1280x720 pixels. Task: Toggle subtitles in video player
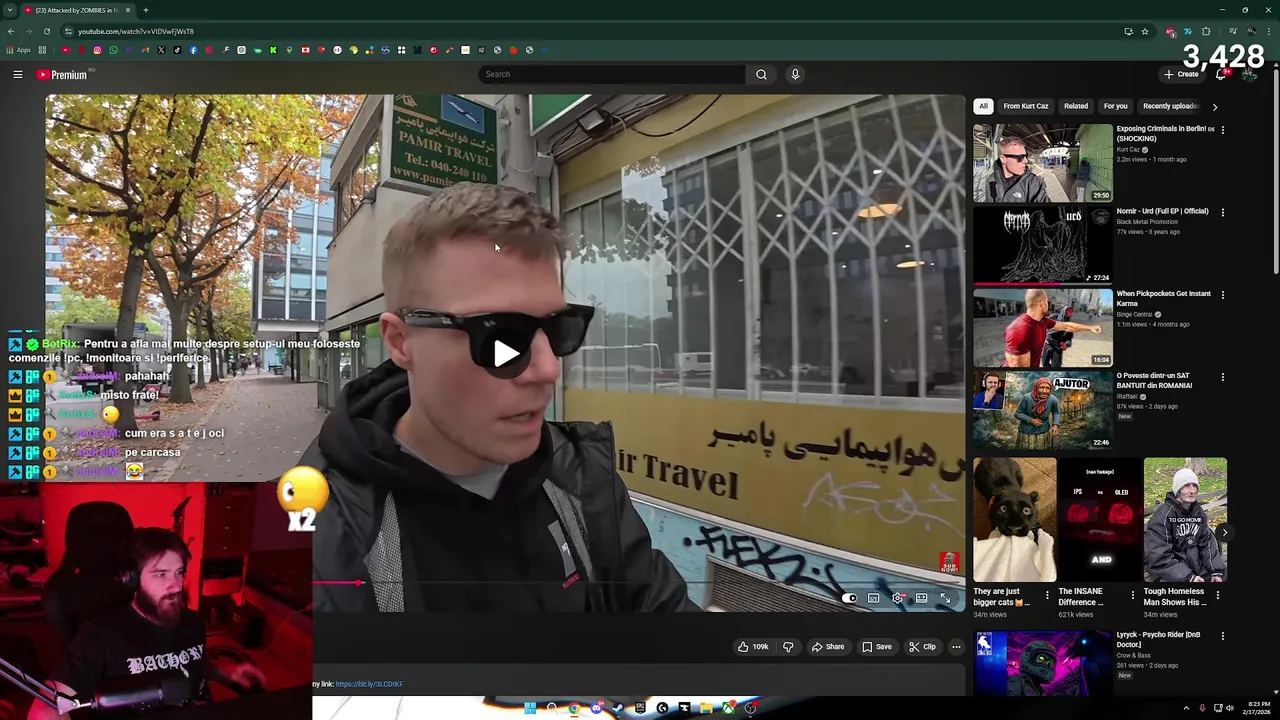point(873,598)
